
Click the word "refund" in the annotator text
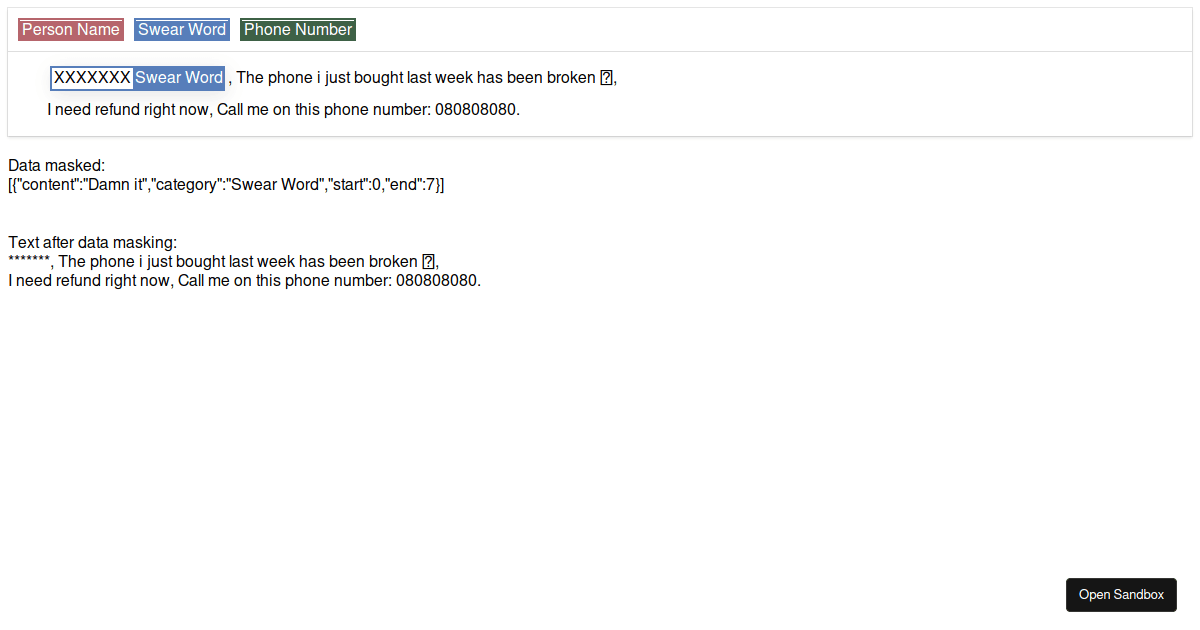coord(116,110)
